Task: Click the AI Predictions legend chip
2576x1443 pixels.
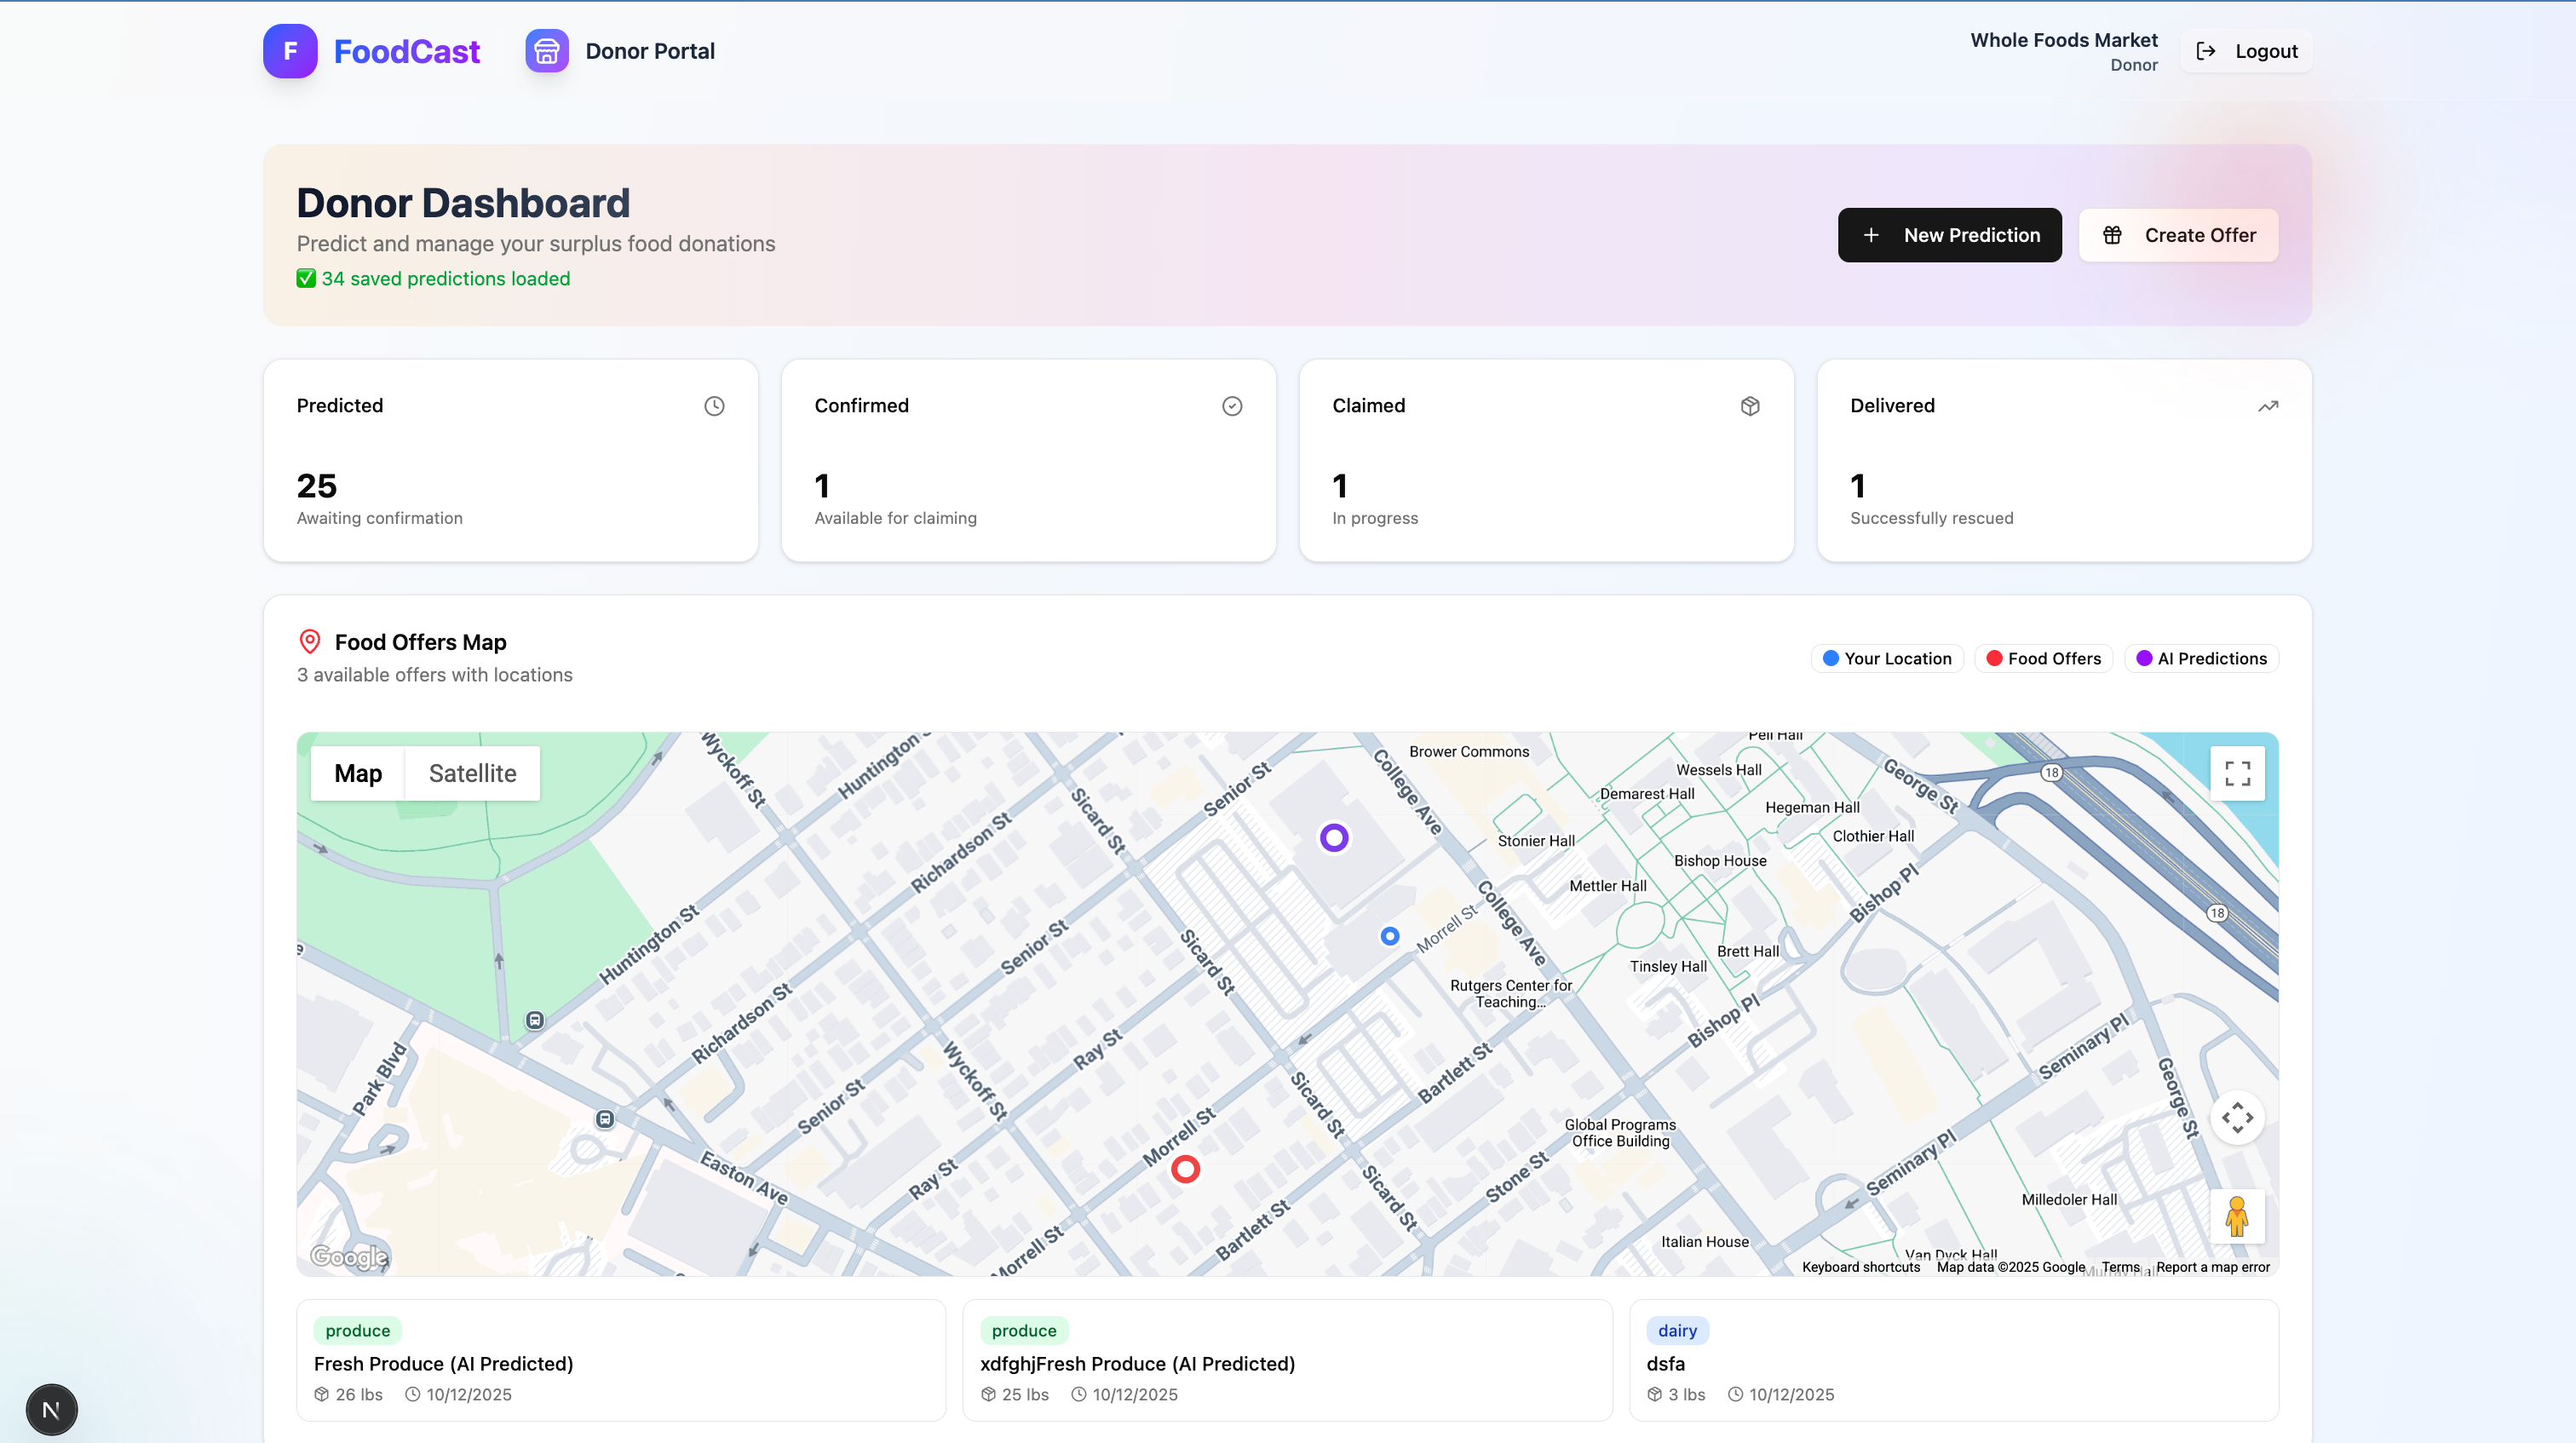Action: [x=2201, y=658]
